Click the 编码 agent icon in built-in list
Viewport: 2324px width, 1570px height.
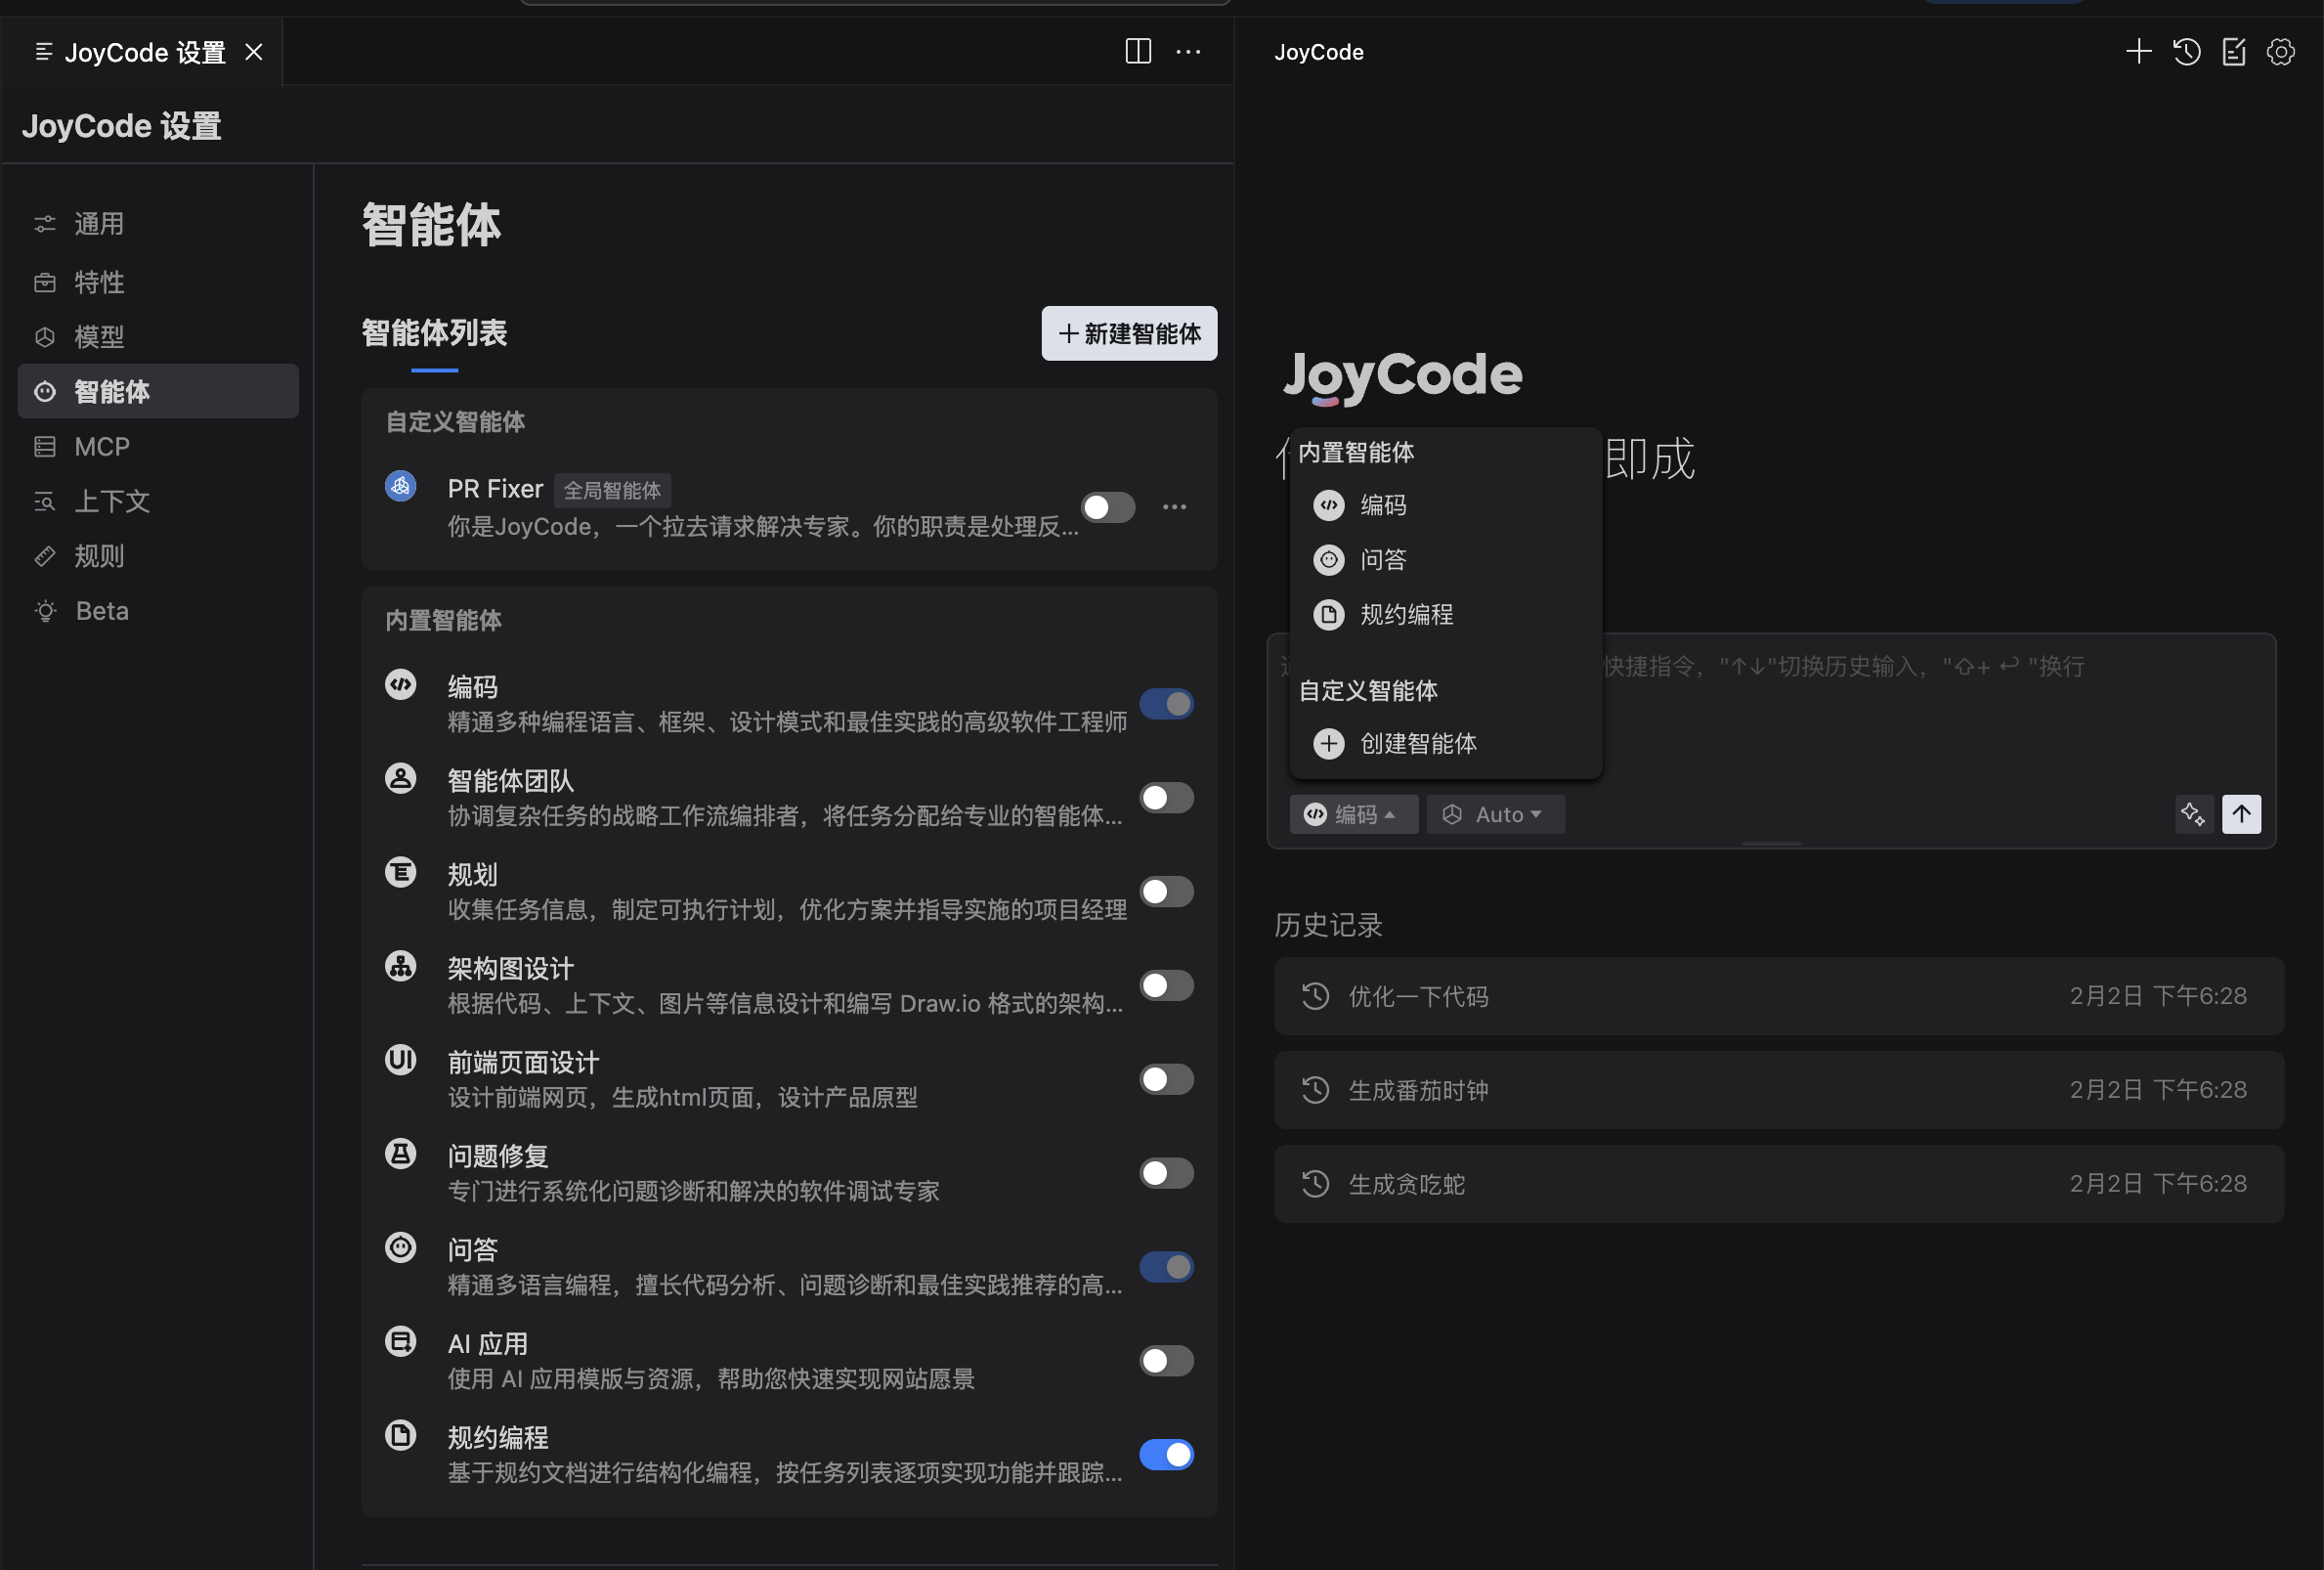tap(401, 684)
